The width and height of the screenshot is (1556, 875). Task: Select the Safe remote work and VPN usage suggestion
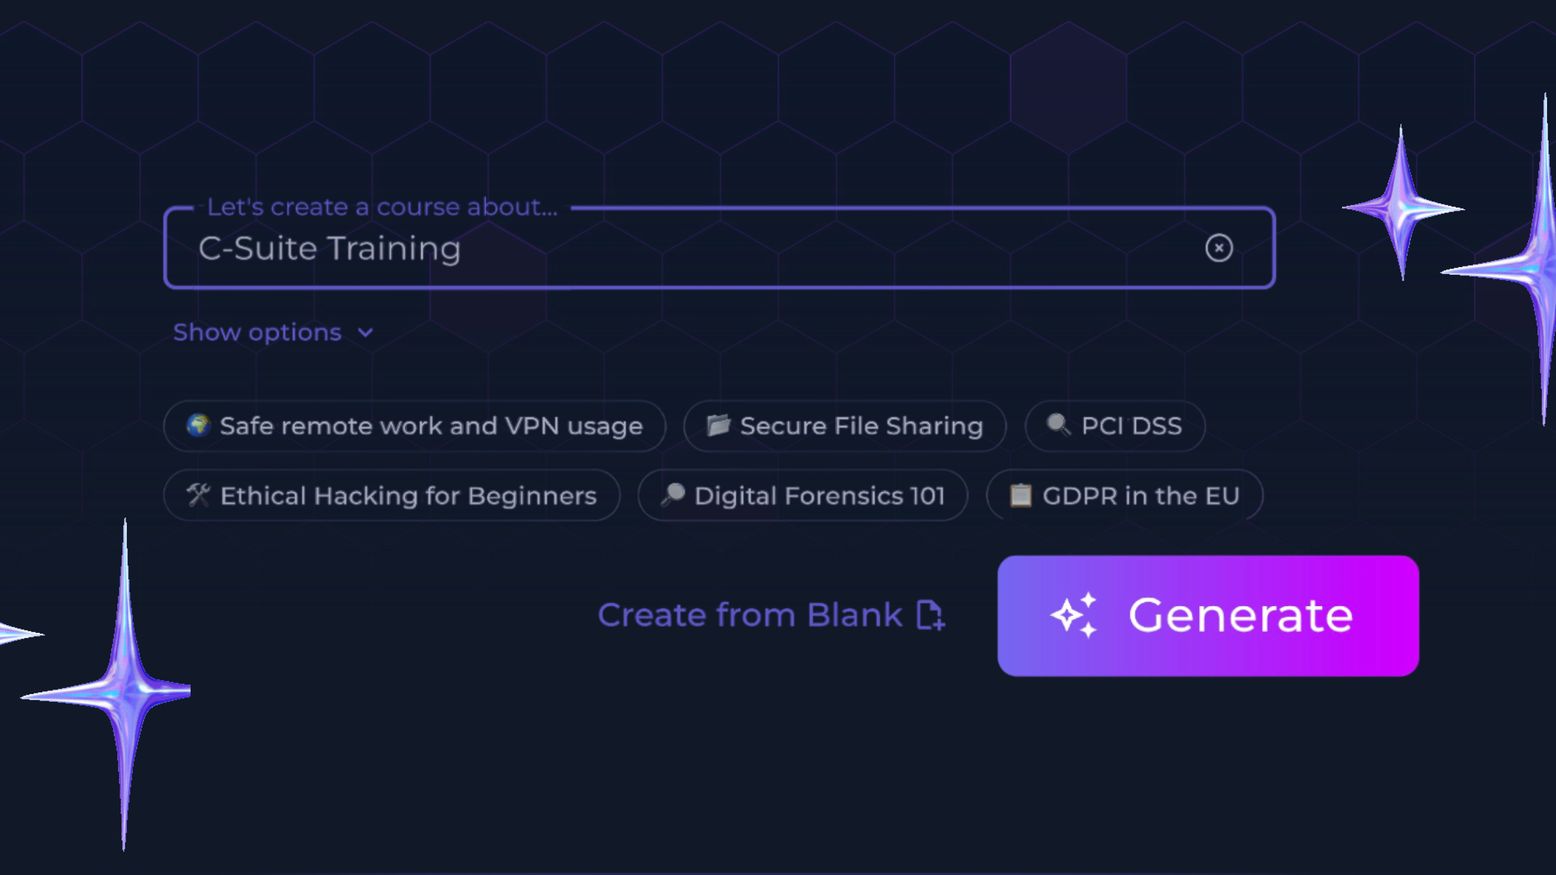pos(415,426)
